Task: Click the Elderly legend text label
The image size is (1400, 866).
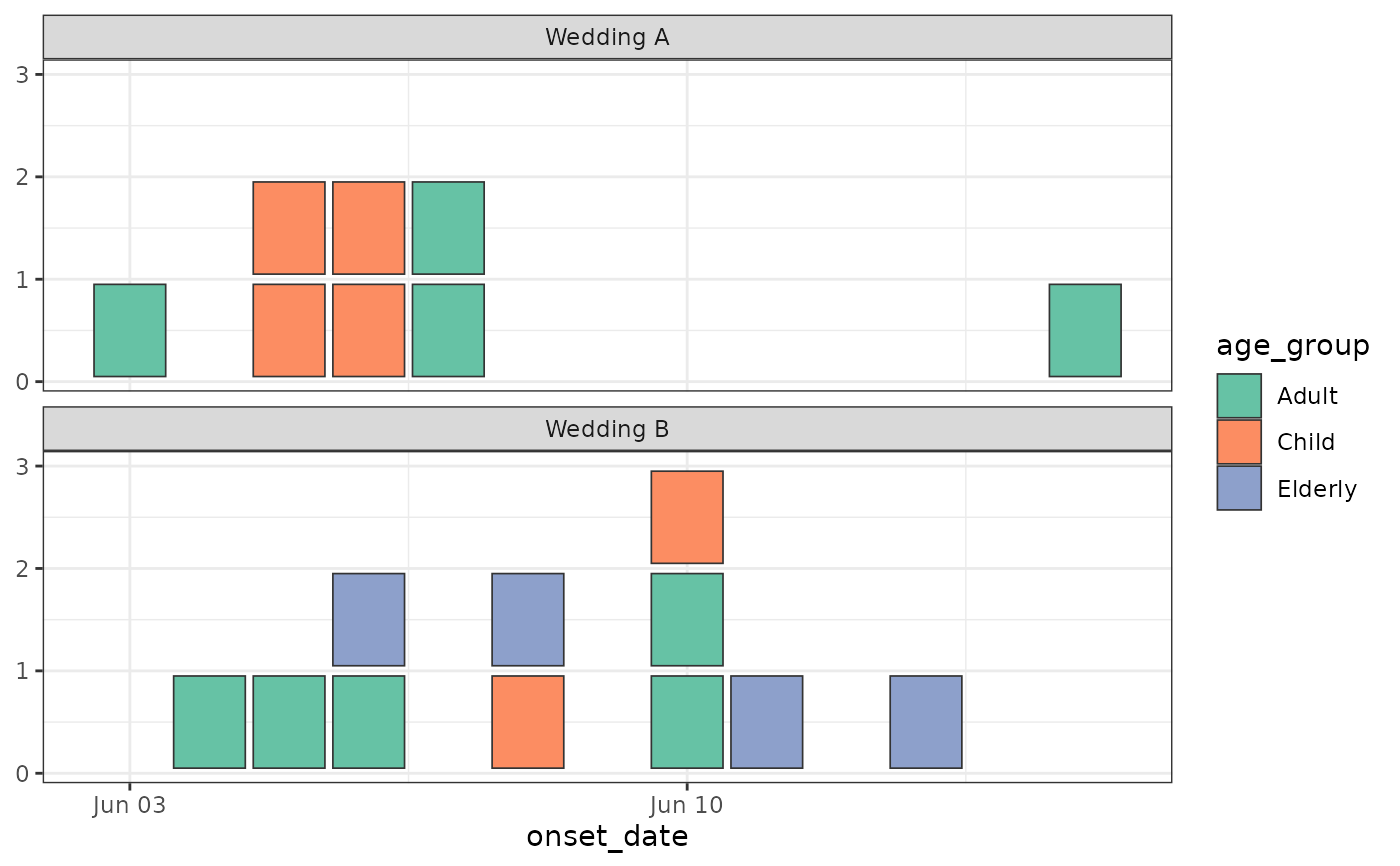Action: pyautogui.click(x=1317, y=489)
